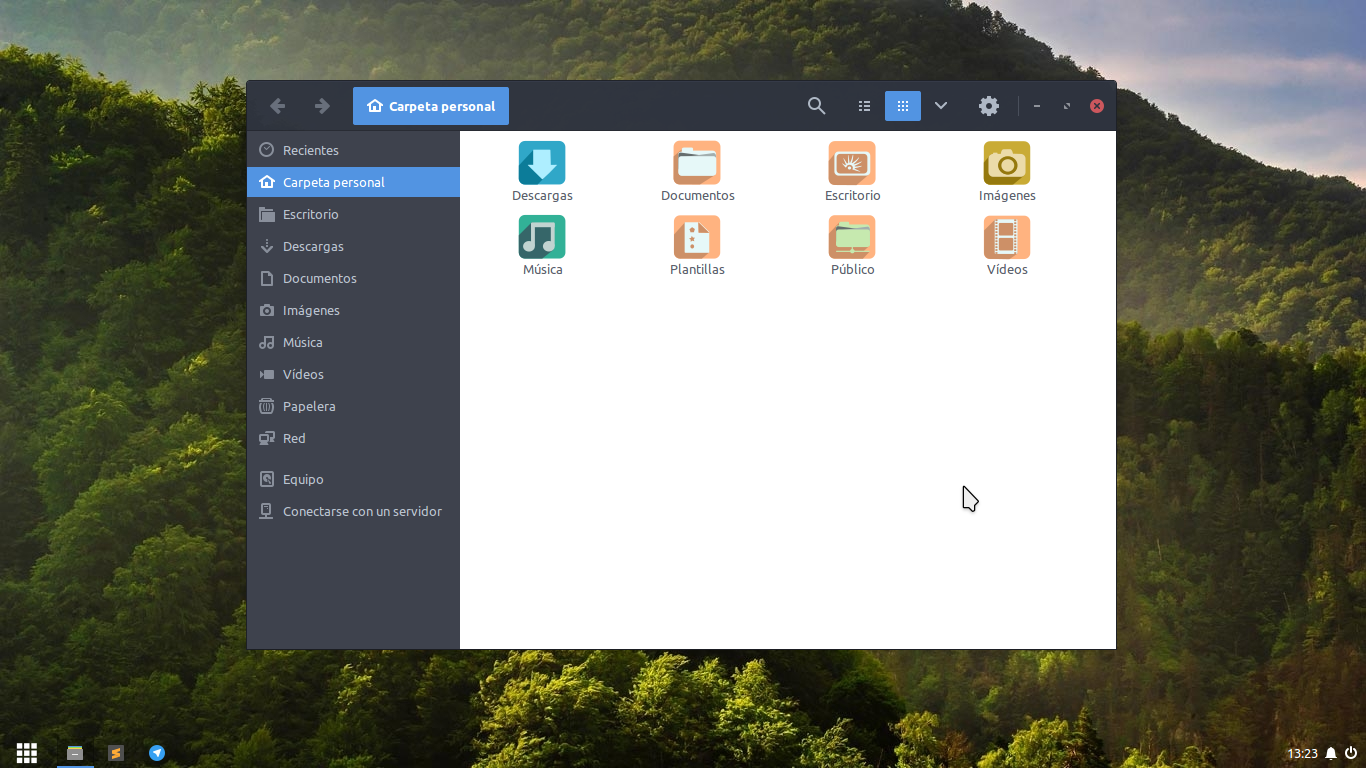The width and height of the screenshot is (1366, 768).
Task: Select Carpeta personal in the sidebar
Action: [353, 182]
